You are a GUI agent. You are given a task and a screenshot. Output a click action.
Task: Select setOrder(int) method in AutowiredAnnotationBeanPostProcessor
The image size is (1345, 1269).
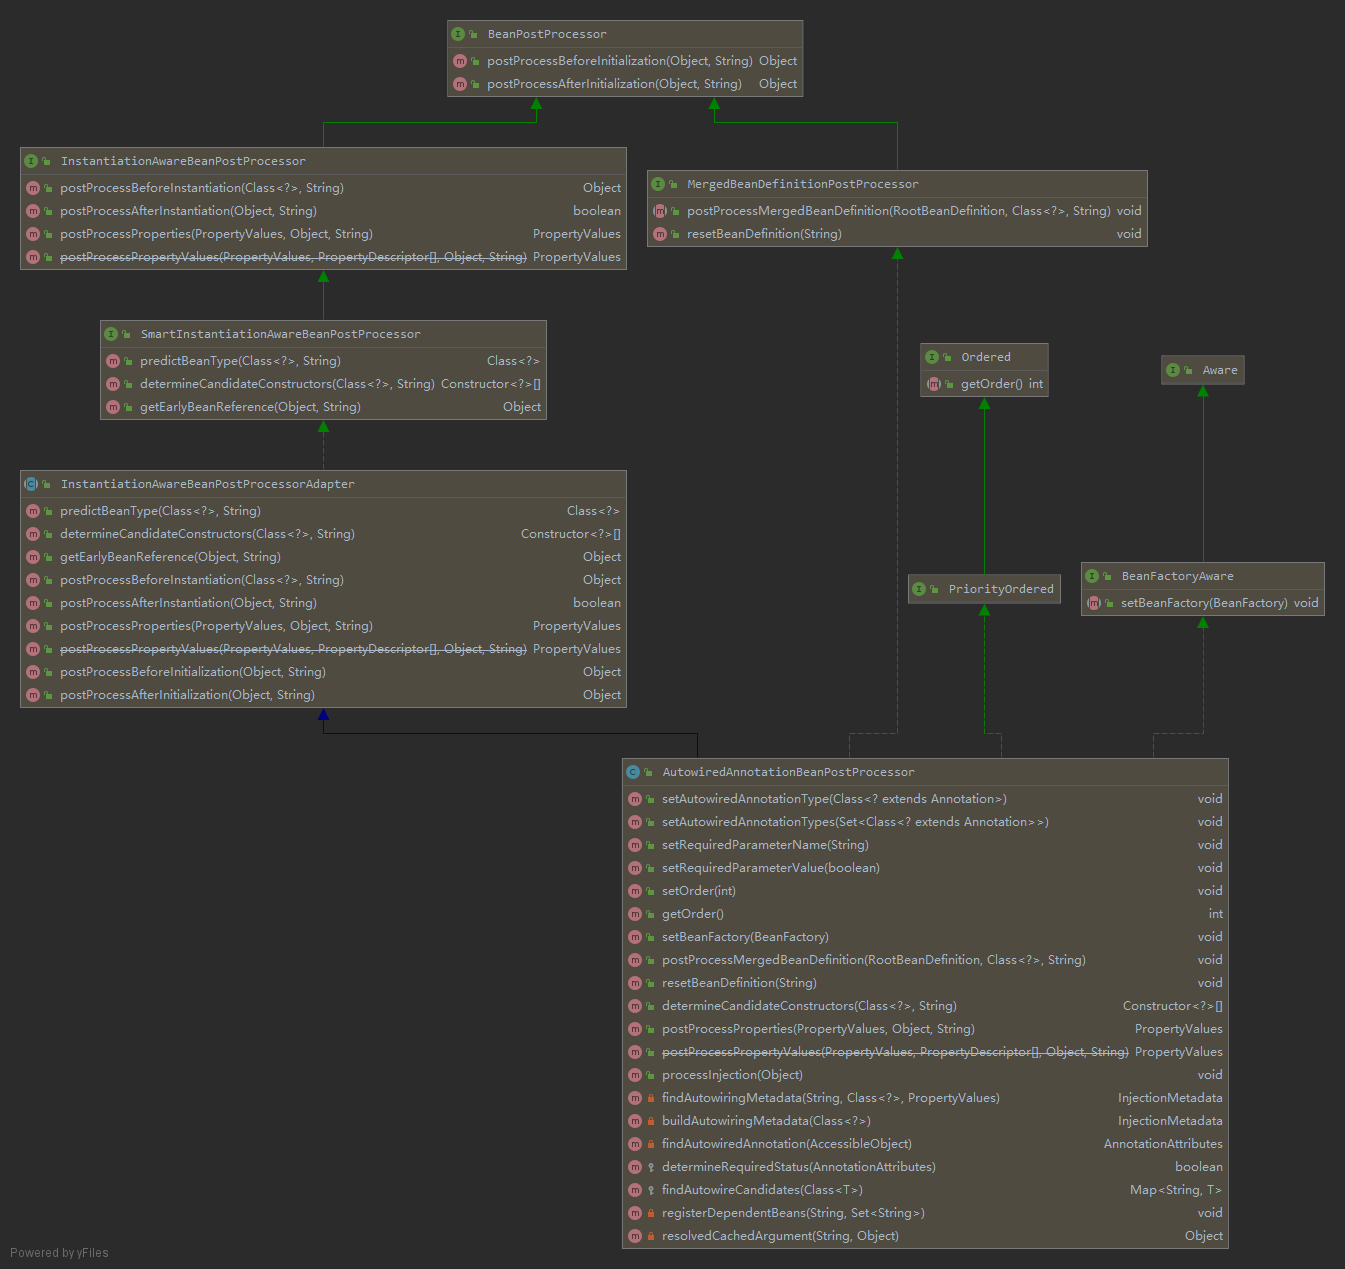point(698,891)
